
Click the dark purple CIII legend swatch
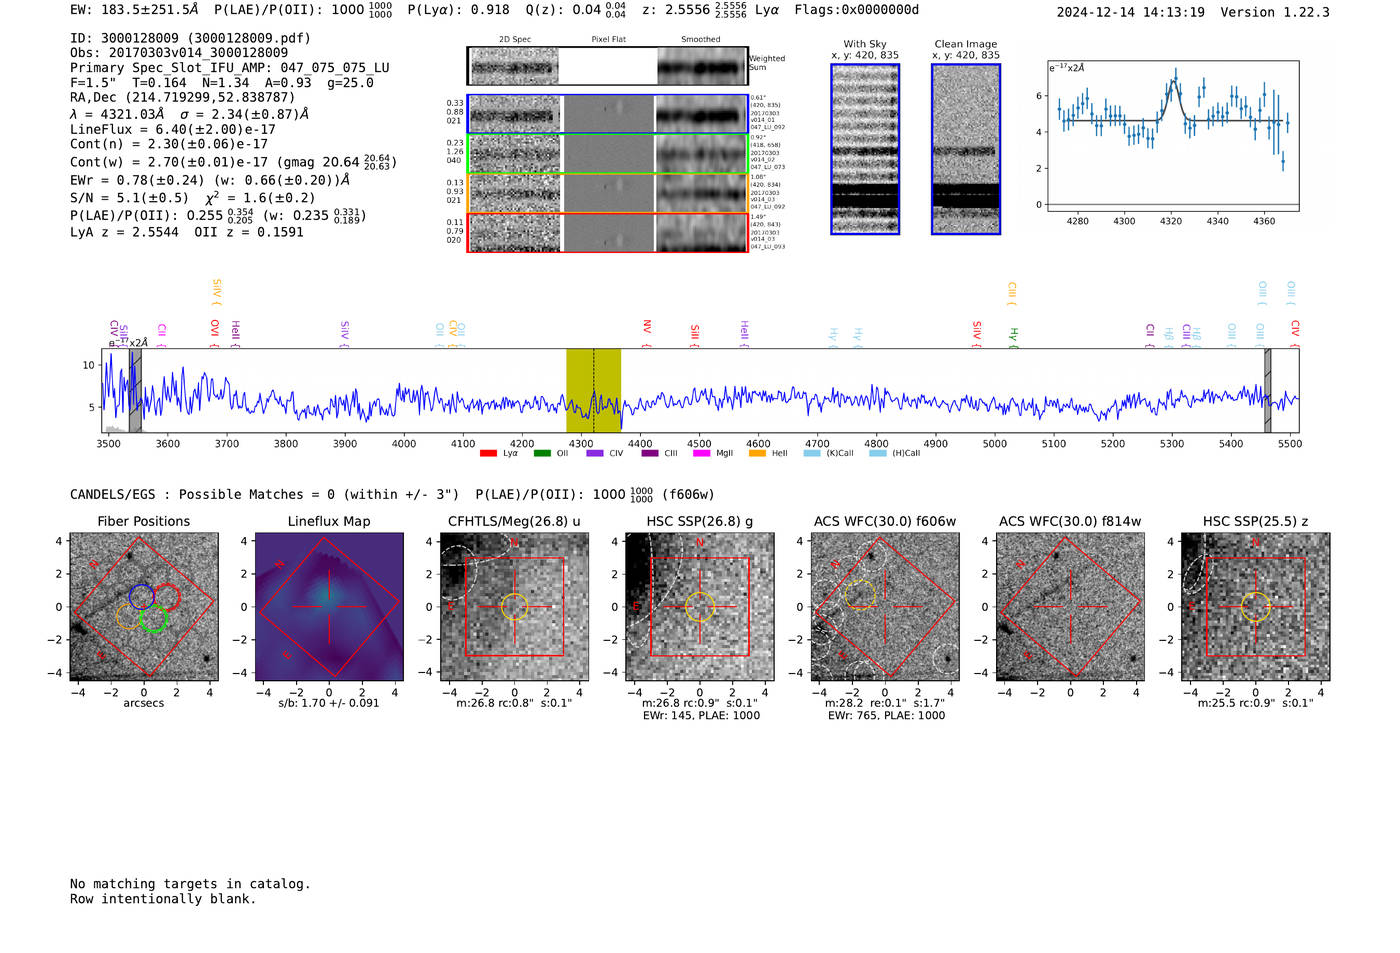[650, 454]
